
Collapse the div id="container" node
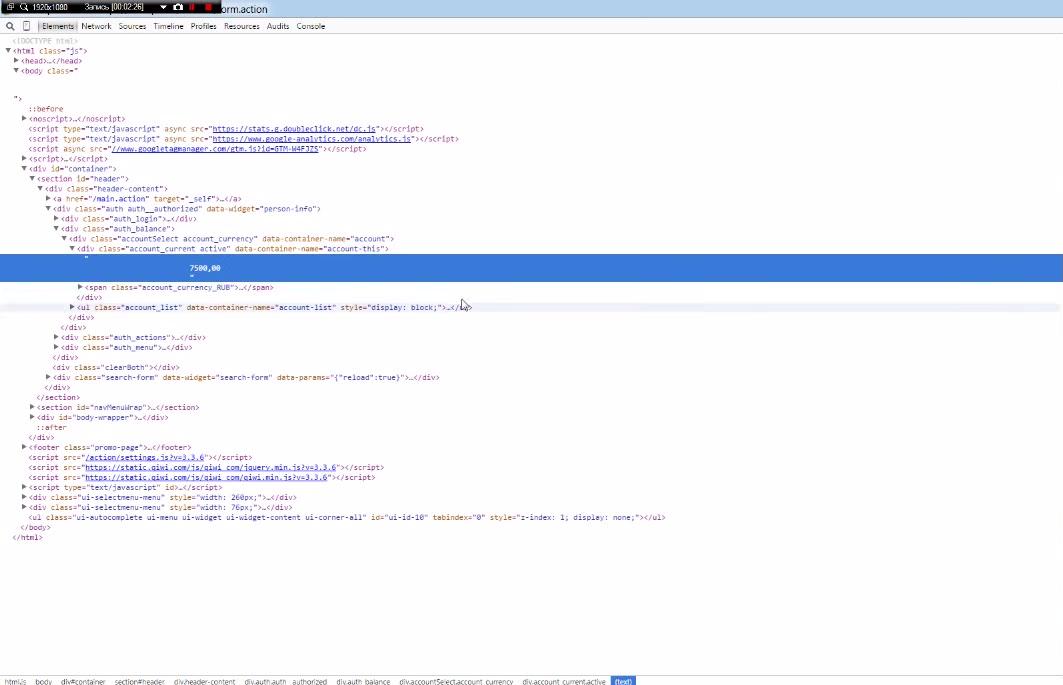(x=24, y=169)
